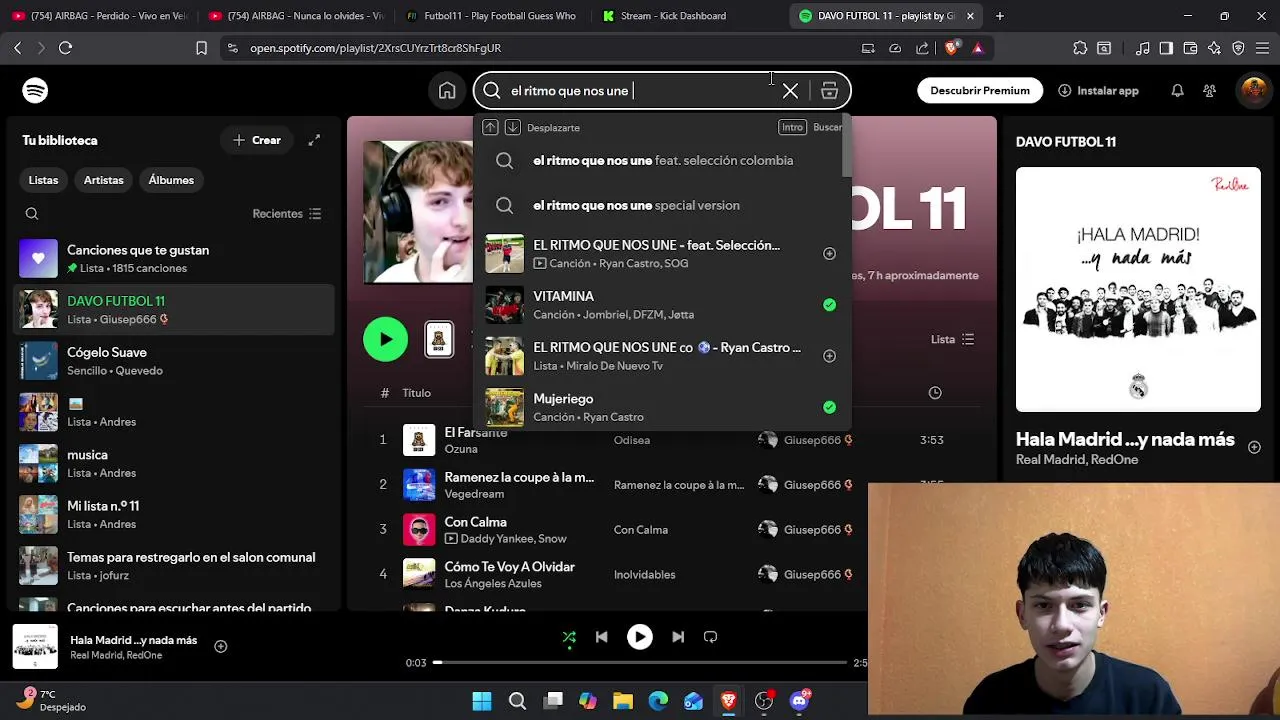The width and height of the screenshot is (1280, 720).
Task: Click now-playing cover thumbnail
Action: tap(35, 647)
